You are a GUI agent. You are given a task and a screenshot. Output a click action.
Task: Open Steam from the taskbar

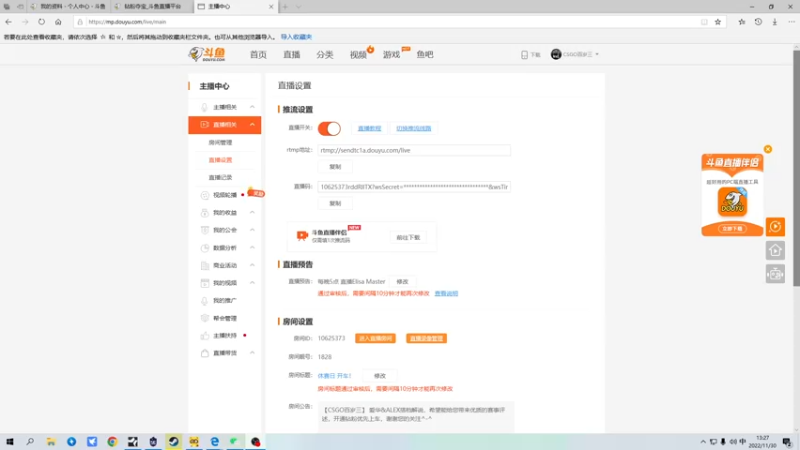point(173,442)
